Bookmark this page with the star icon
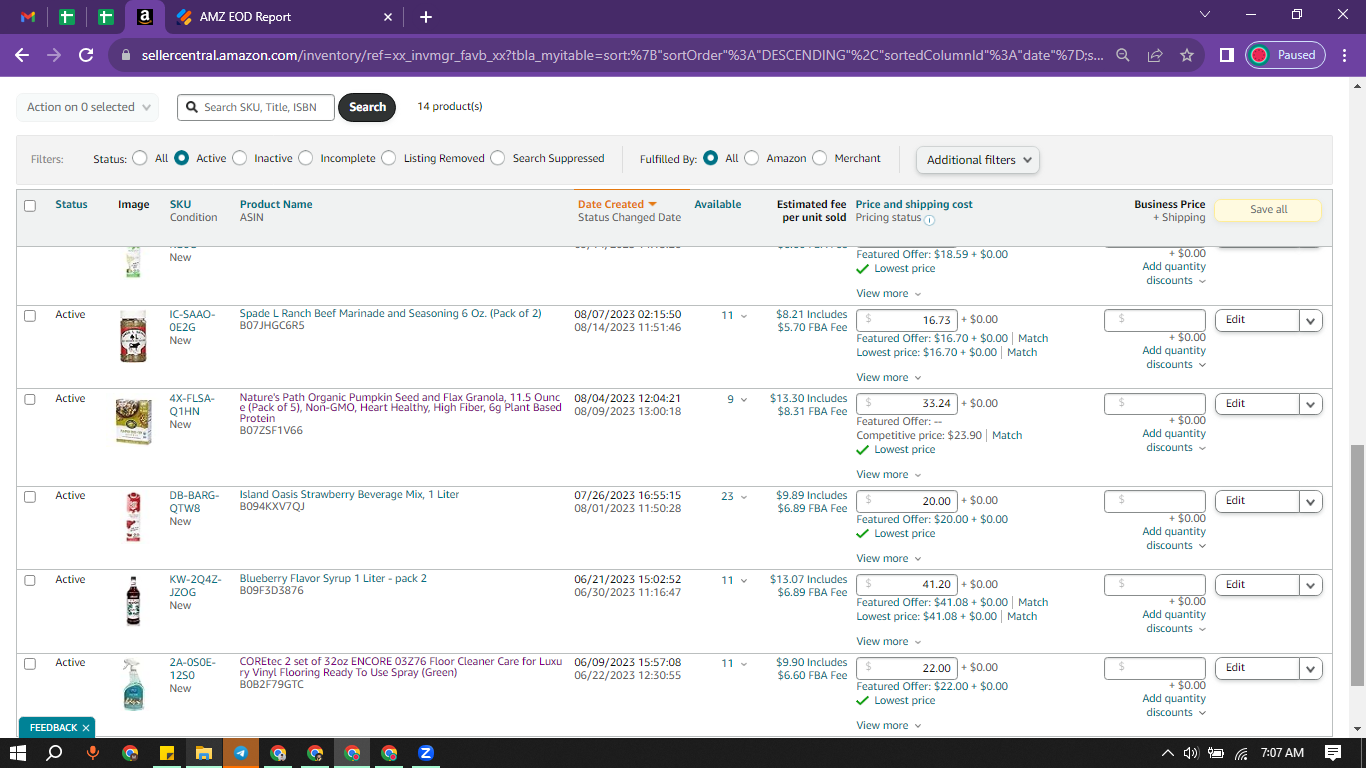This screenshot has width=1366, height=768. (1187, 56)
